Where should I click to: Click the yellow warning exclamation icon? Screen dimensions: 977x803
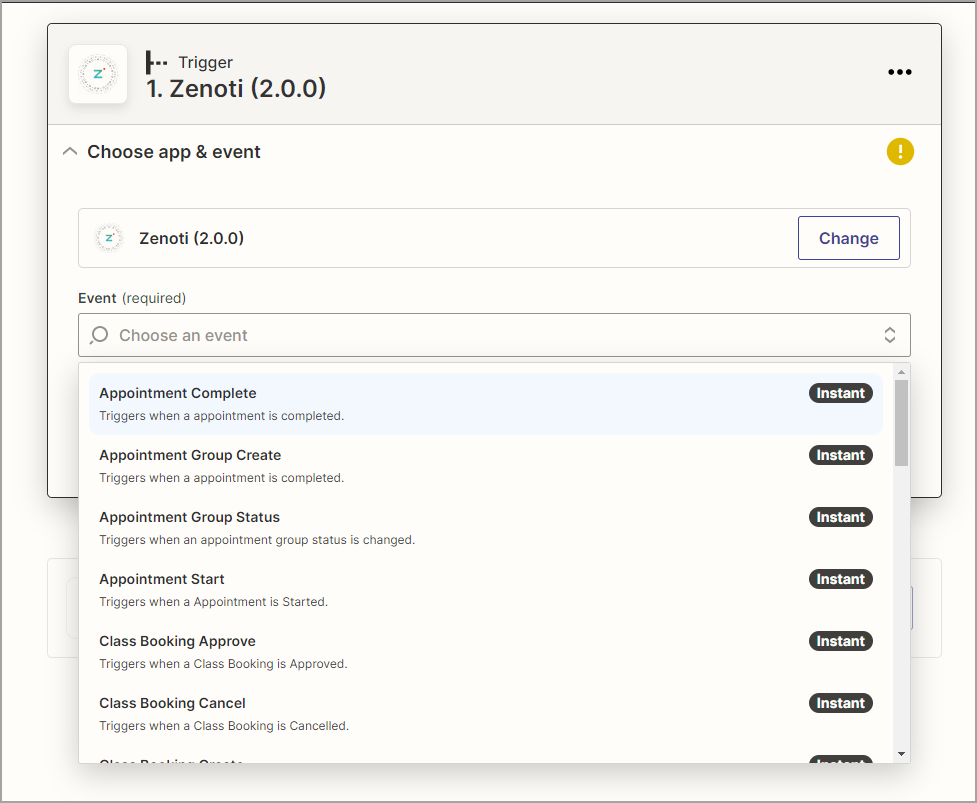(900, 151)
